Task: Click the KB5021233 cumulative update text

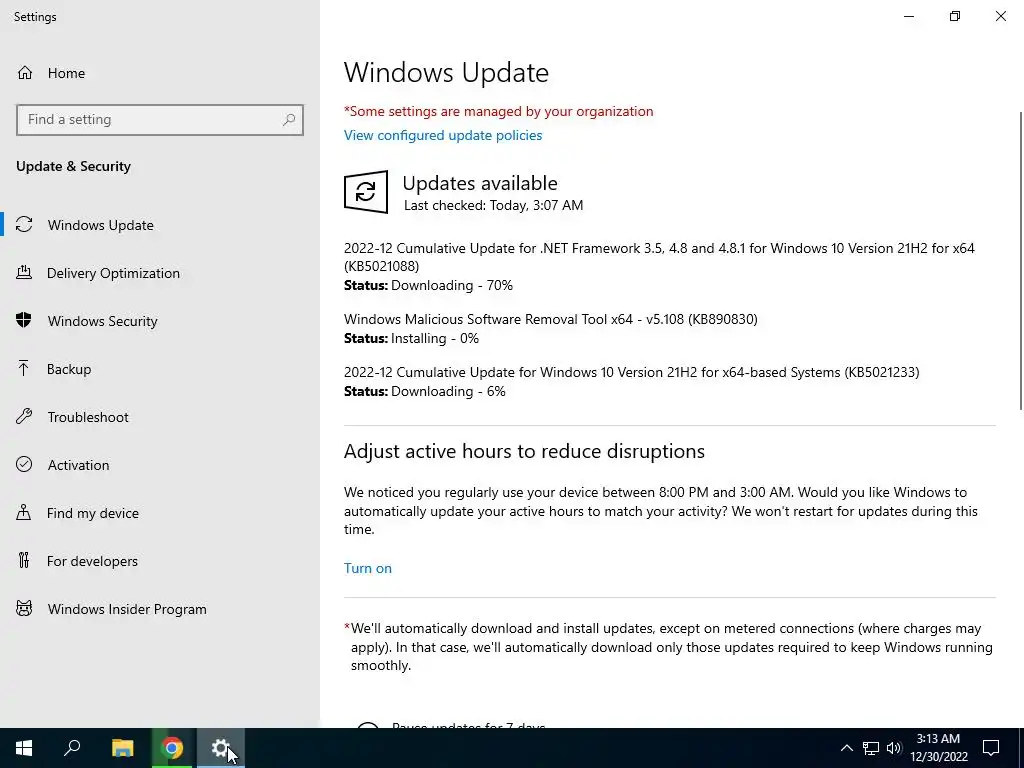Action: (x=632, y=372)
